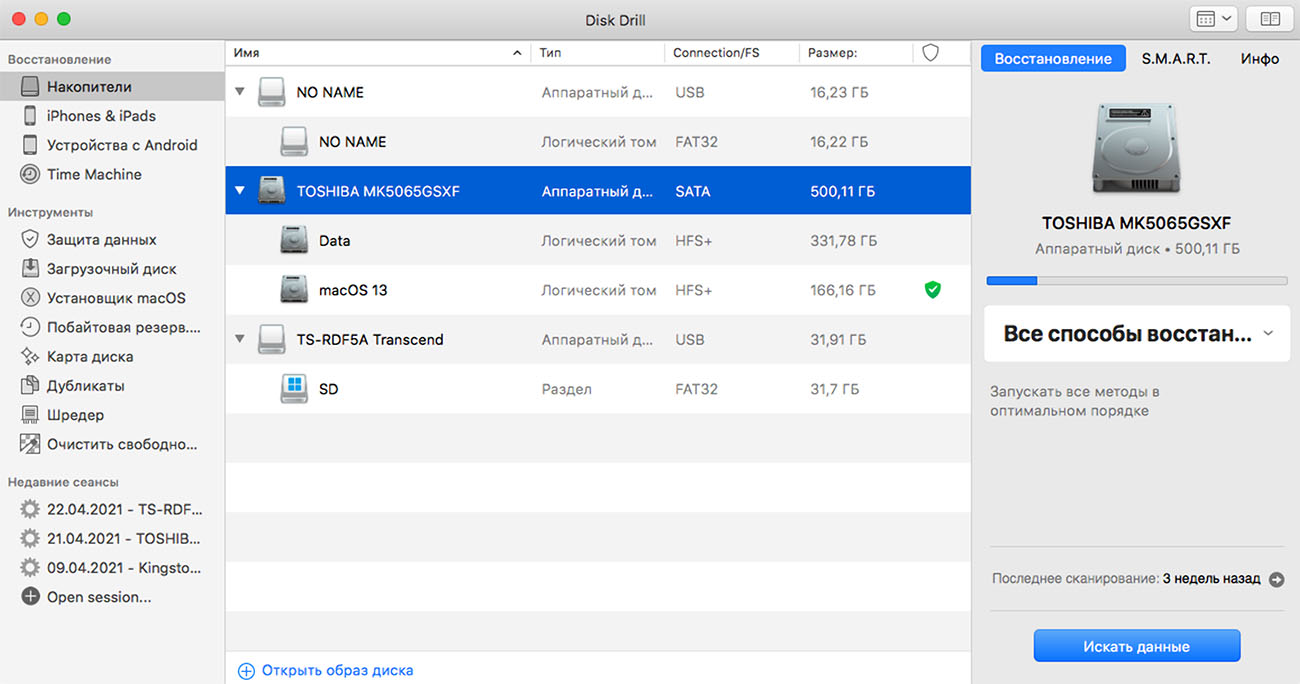Open the Disk Map icon (Карта диска)
Image resolution: width=1300 pixels, height=684 pixels.
click(30, 356)
